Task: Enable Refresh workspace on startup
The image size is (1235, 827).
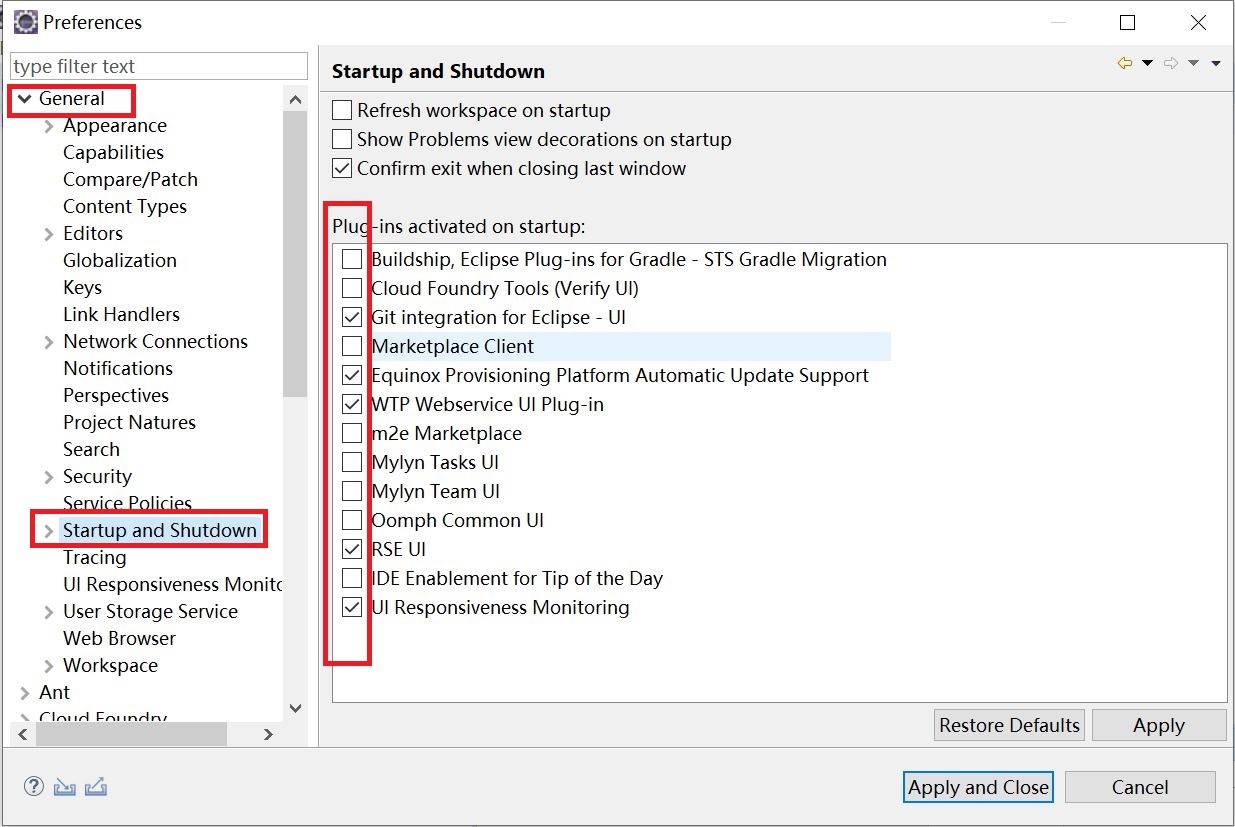Action: click(343, 111)
